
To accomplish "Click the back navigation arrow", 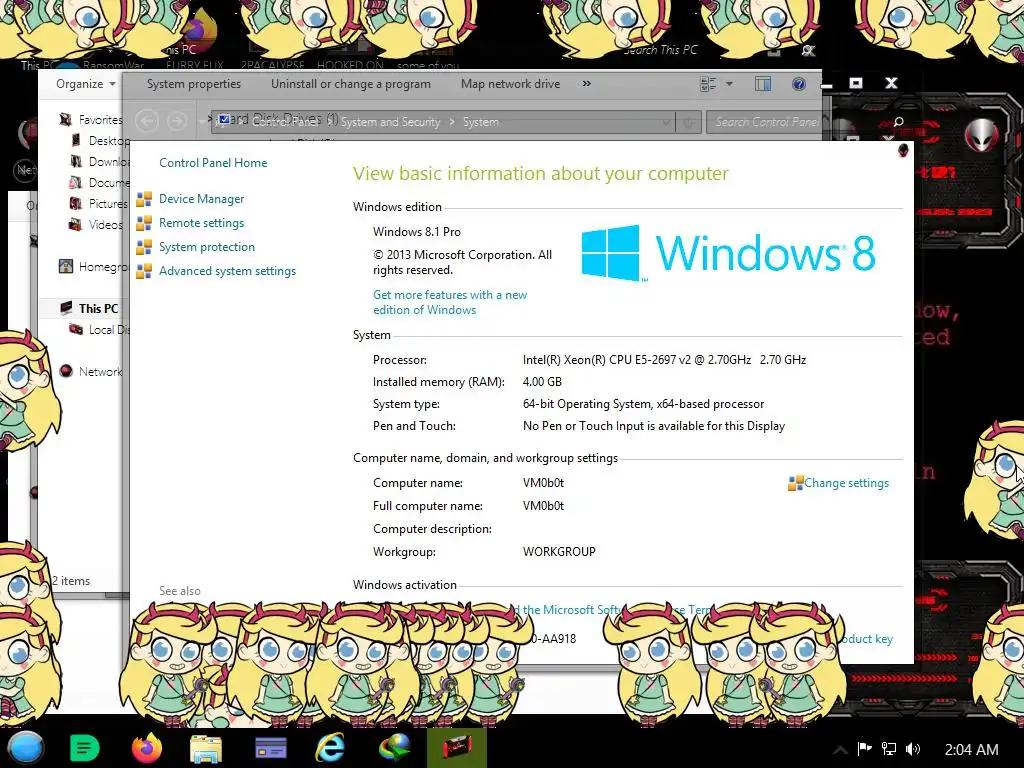I will [147, 121].
